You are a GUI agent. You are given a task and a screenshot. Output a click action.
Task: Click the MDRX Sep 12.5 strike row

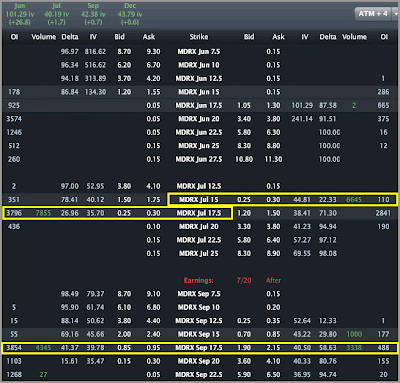[200, 321]
